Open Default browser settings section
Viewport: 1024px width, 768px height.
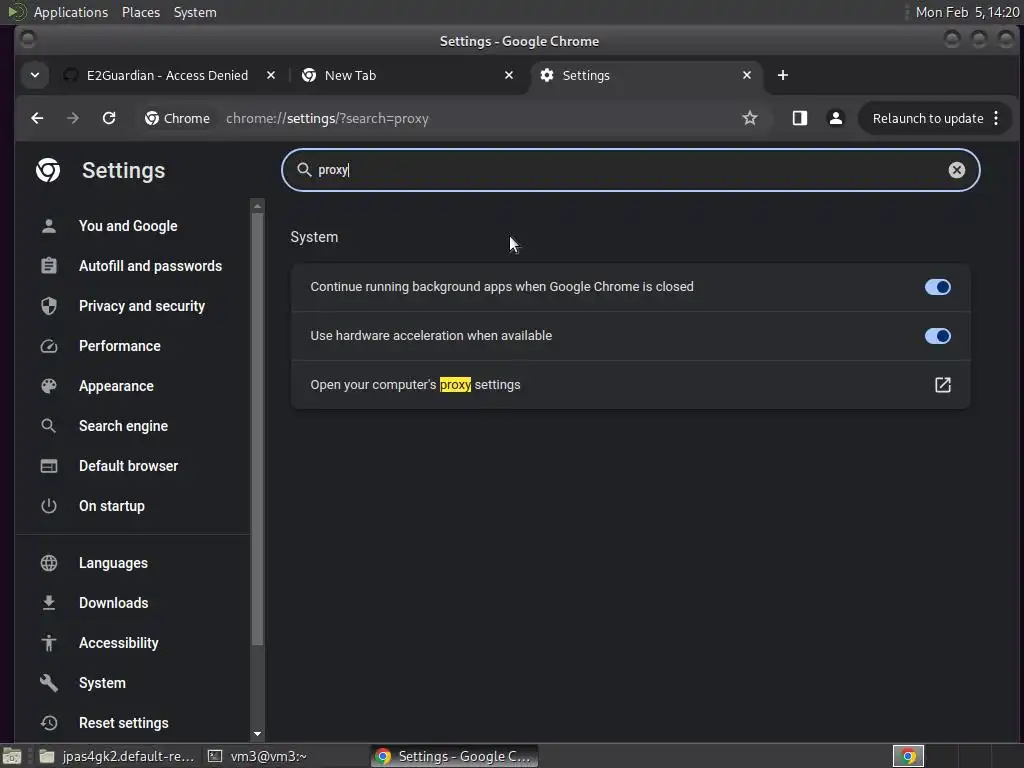click(x=129, y=466)
